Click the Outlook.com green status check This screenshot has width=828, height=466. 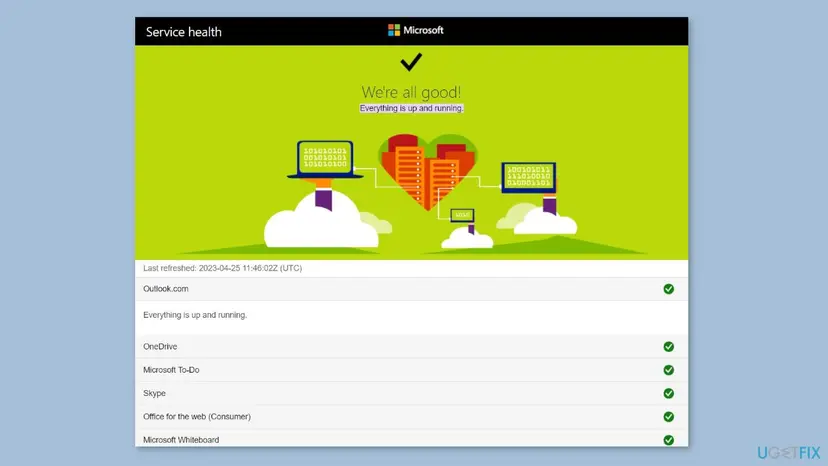point(669,289)
